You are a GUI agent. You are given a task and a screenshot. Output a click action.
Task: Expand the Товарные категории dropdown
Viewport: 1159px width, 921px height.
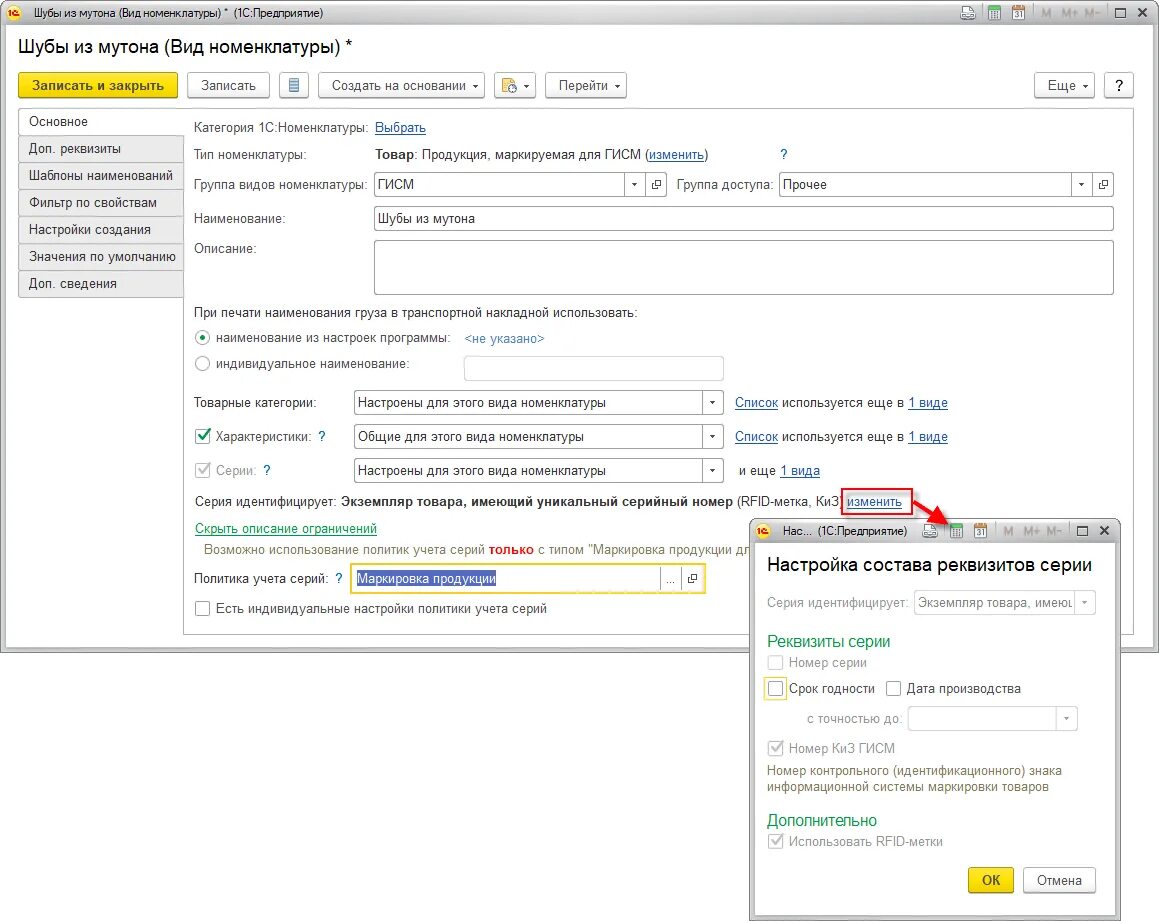(713, 403)
